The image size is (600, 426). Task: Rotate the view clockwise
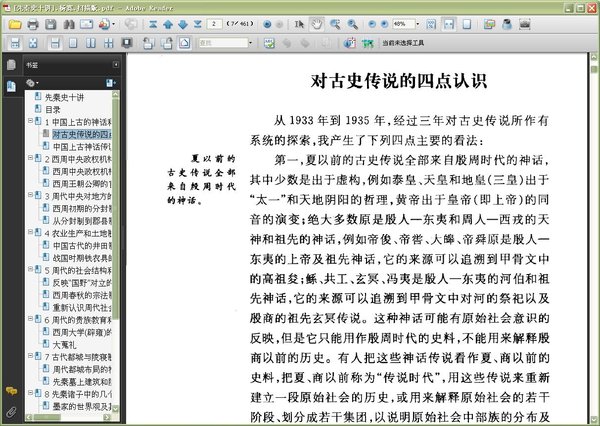(x=166, y=43)
